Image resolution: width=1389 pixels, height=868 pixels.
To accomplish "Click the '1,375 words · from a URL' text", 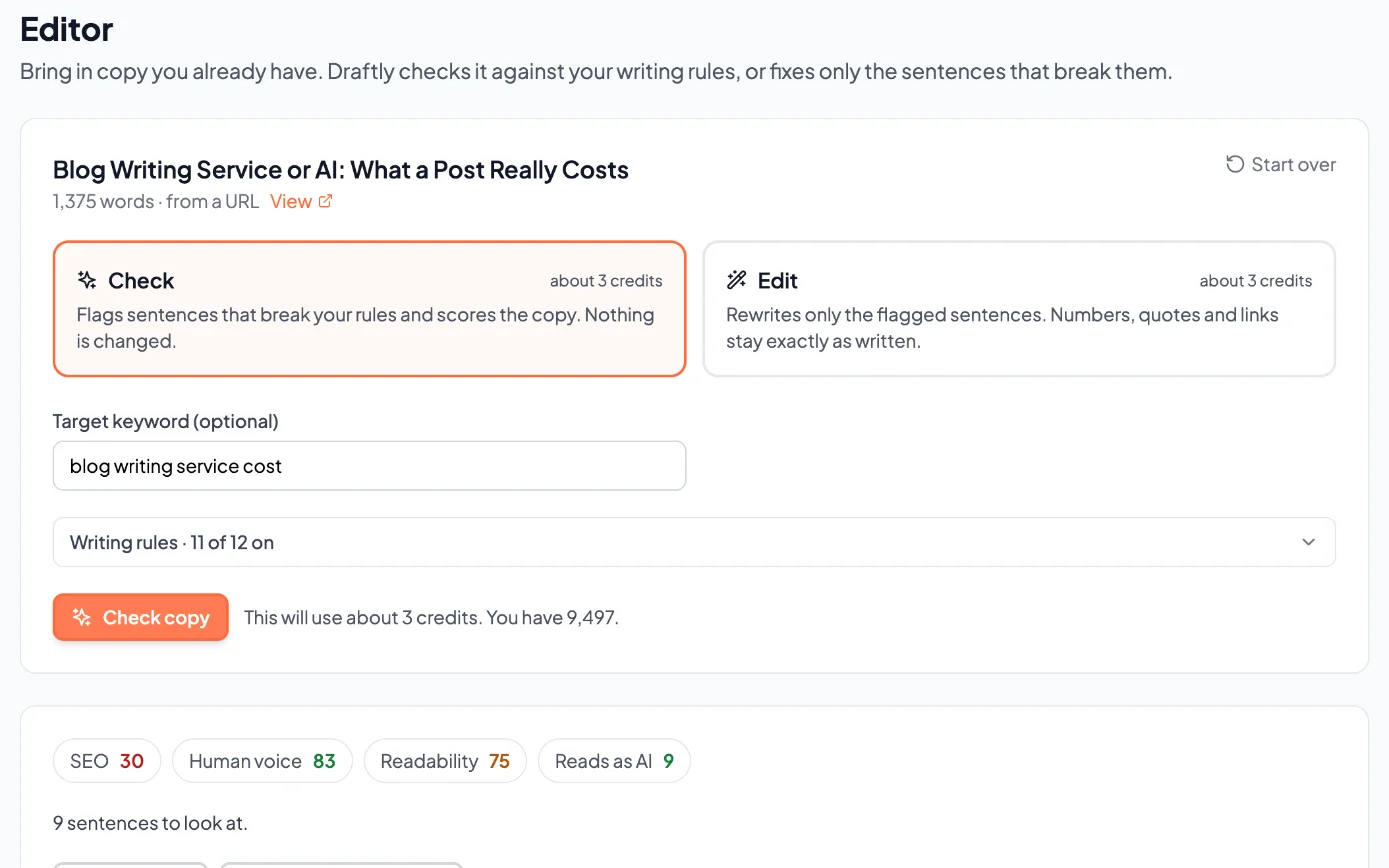I will 156,201.
